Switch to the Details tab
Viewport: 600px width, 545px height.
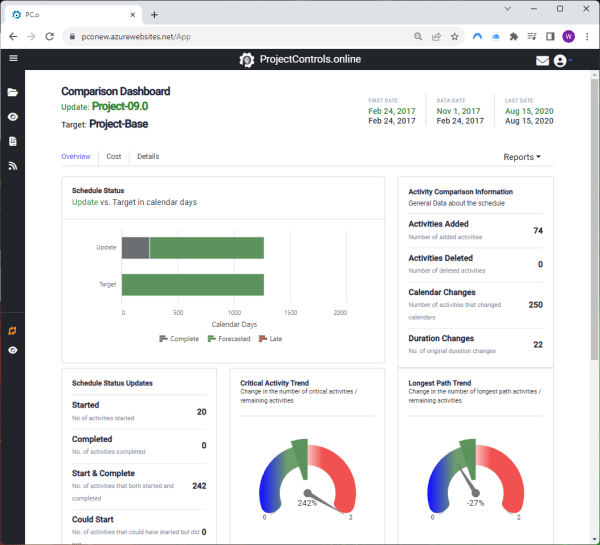coord(148,157)
